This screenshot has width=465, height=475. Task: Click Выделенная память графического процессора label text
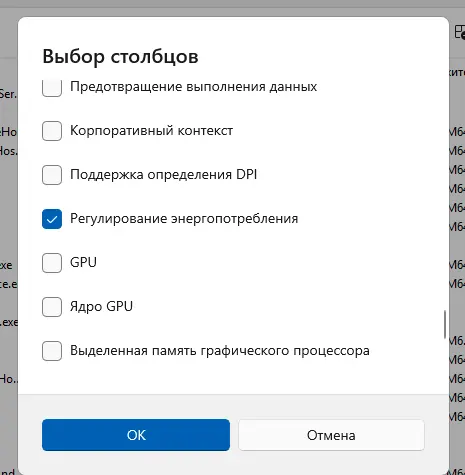pyautogui.click(x=220, y=351)
